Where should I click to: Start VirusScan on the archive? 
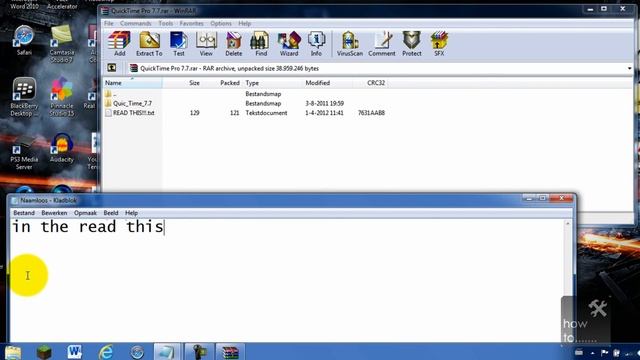tap(350, 44)
